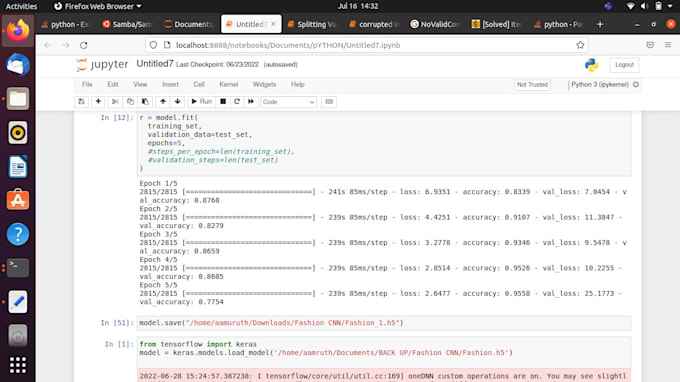Image resolution: width=680 pixels, height=382 pixels.
Task: Bookmark this page star icon
Action: [x=580, y=45]
